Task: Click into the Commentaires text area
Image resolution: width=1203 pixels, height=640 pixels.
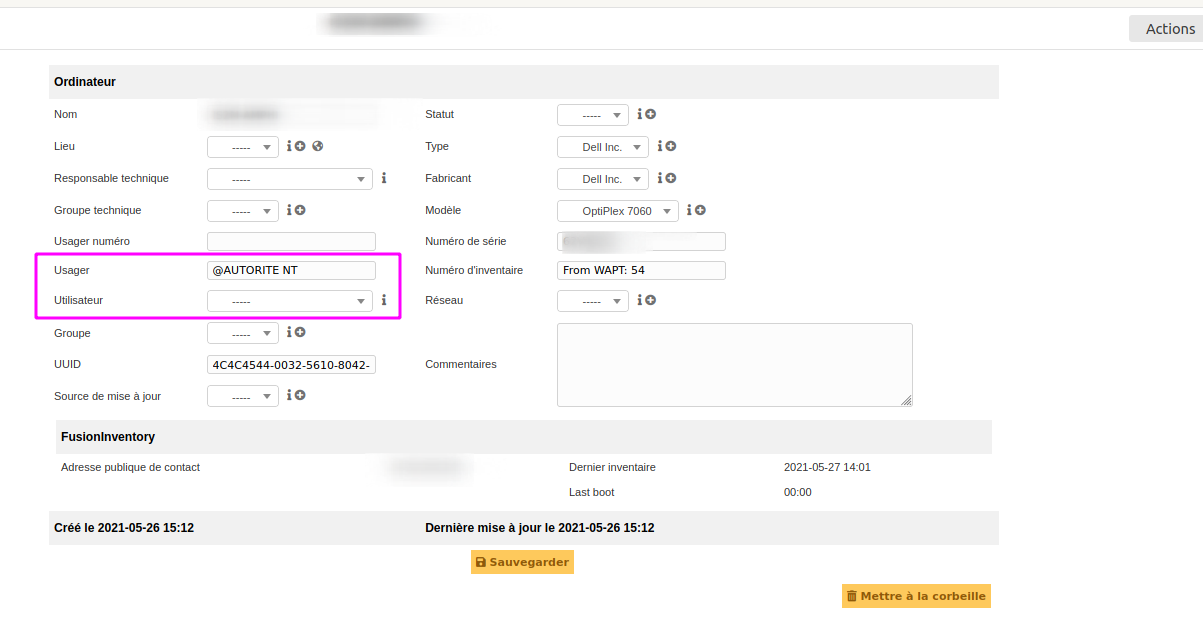Action: (x=734, y=364)
